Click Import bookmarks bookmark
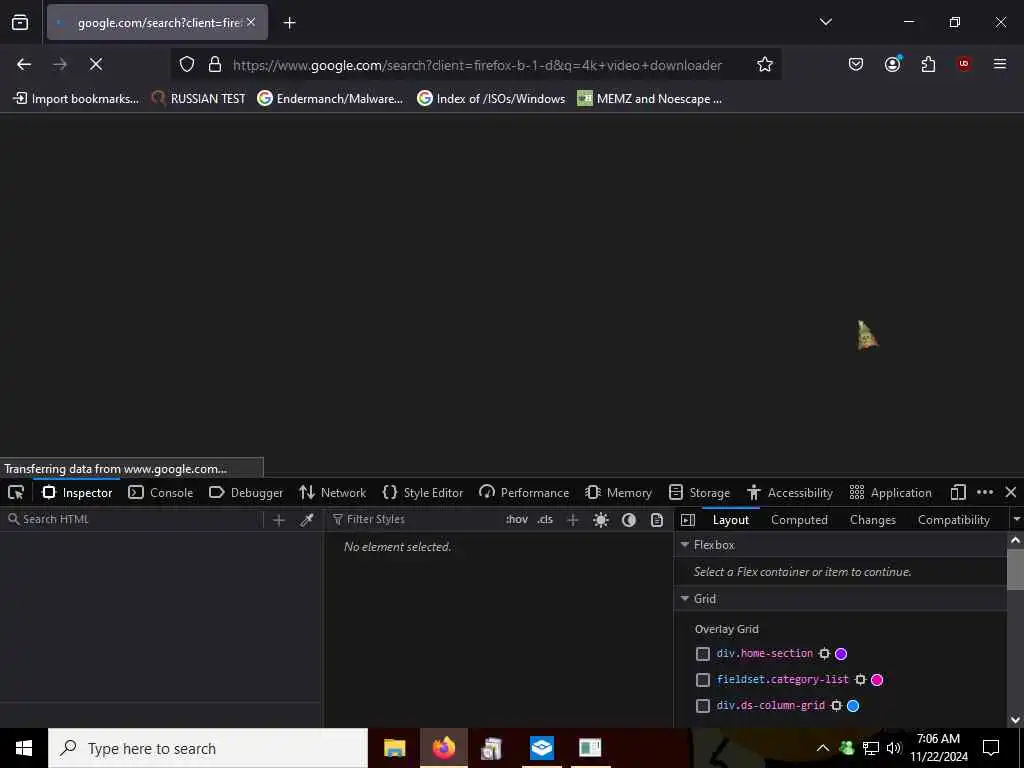Screen dimensions: 1024x768 (x=76, y=99)
